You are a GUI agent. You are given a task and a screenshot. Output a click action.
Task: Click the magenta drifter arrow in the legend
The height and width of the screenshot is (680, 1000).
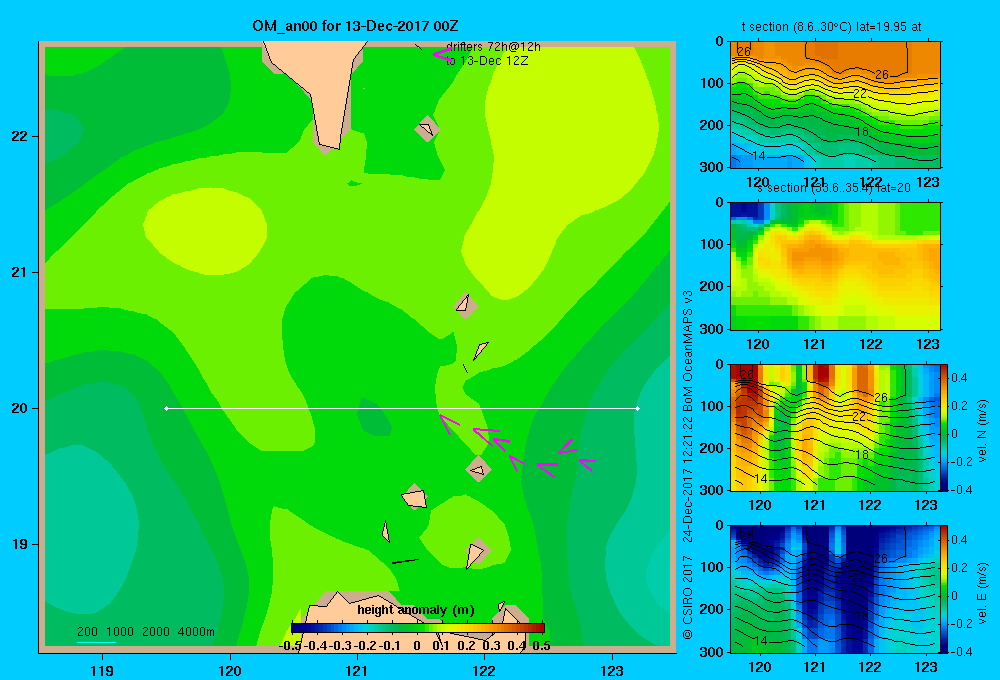point(442,55)
